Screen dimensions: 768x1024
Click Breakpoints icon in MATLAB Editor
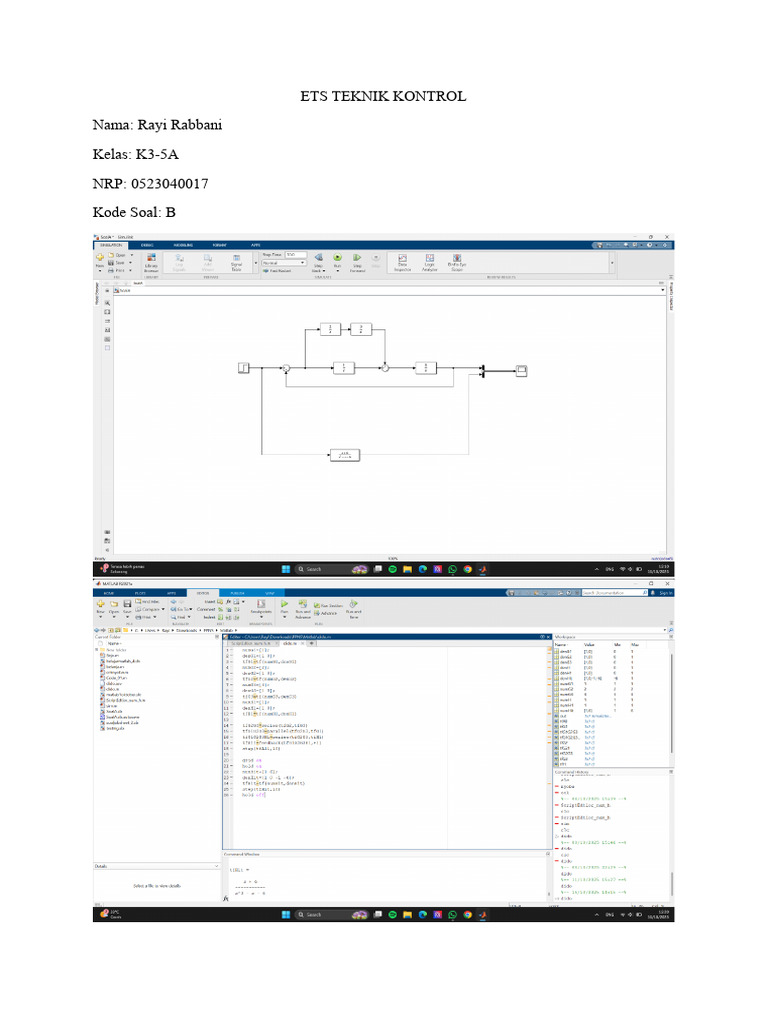pyautogui.click(x=261, y=607)
